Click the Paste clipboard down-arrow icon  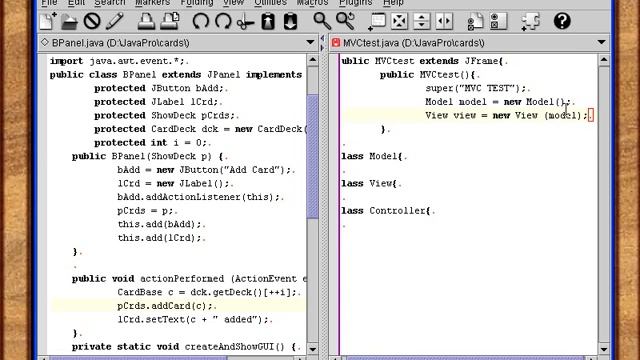(290, 21)
